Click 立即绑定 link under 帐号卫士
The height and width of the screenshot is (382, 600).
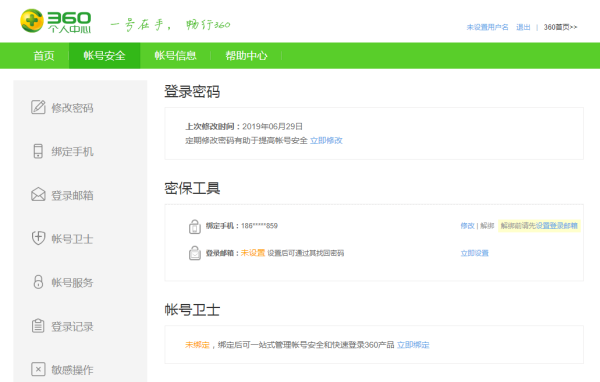[413, 345]
